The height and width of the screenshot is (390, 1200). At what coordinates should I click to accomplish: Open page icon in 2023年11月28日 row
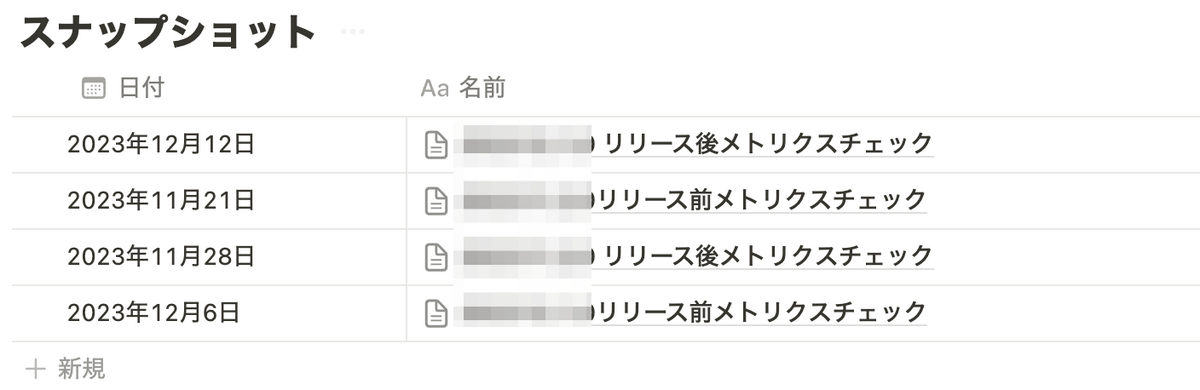(x=436, y=257)
